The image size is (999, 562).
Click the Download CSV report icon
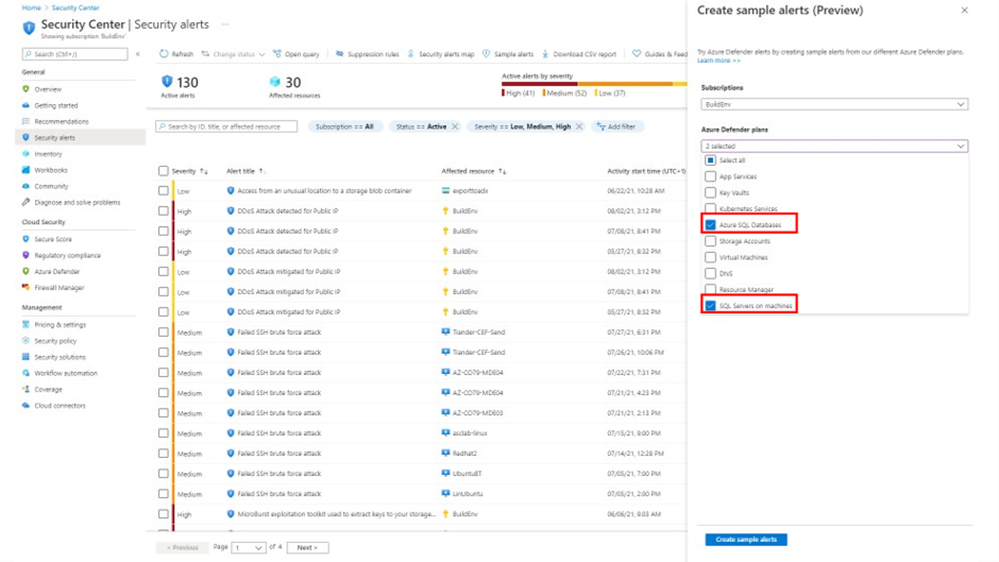pyautogui.click(x=545, y=54)
